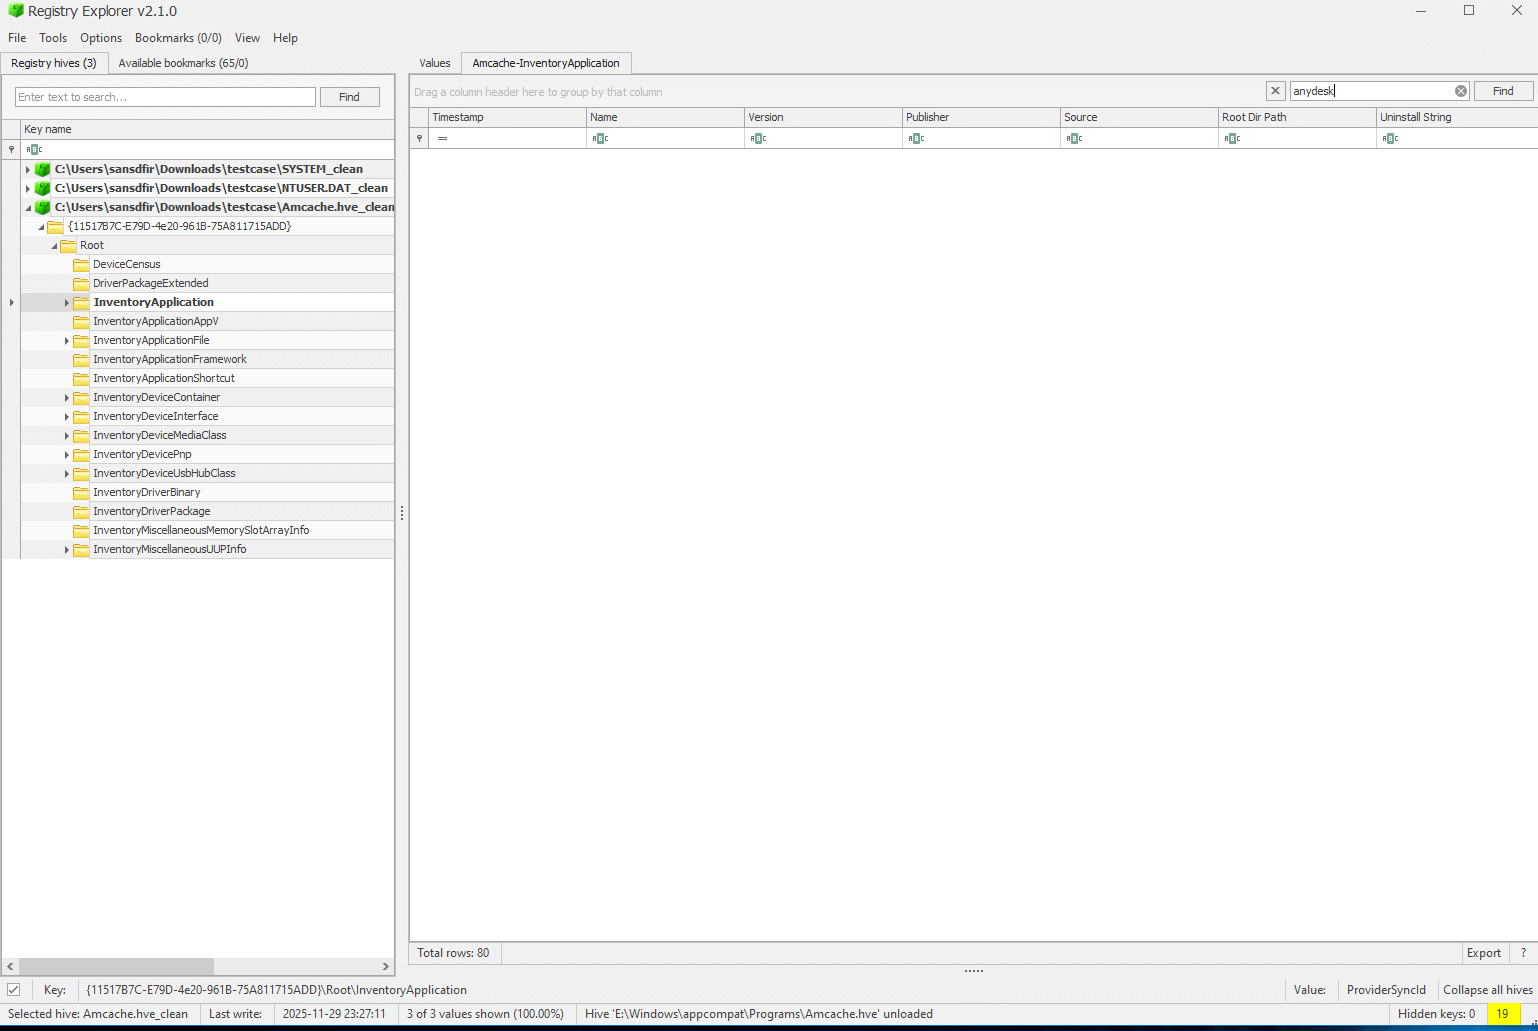Screen dimensions: 1538x1031
Task: Click the clear icon inside the anydesk search box
Action: pyautogui.click(x=1461, y=90)
